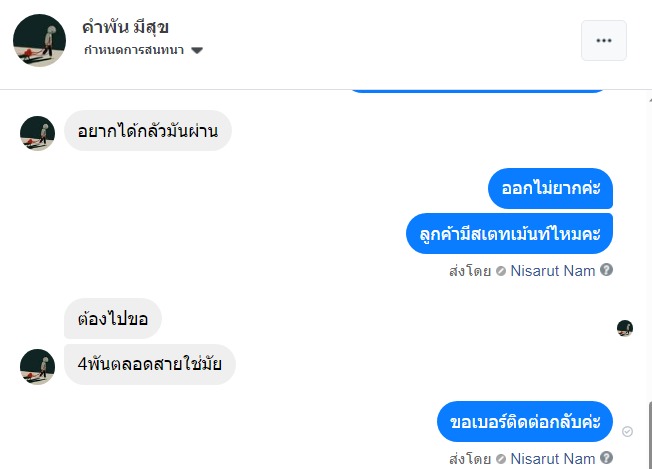The width and height of the screenshot is (652, 469).
Task: Click the help icon beside first Nisarut Nam
Action: coord(606,270)
